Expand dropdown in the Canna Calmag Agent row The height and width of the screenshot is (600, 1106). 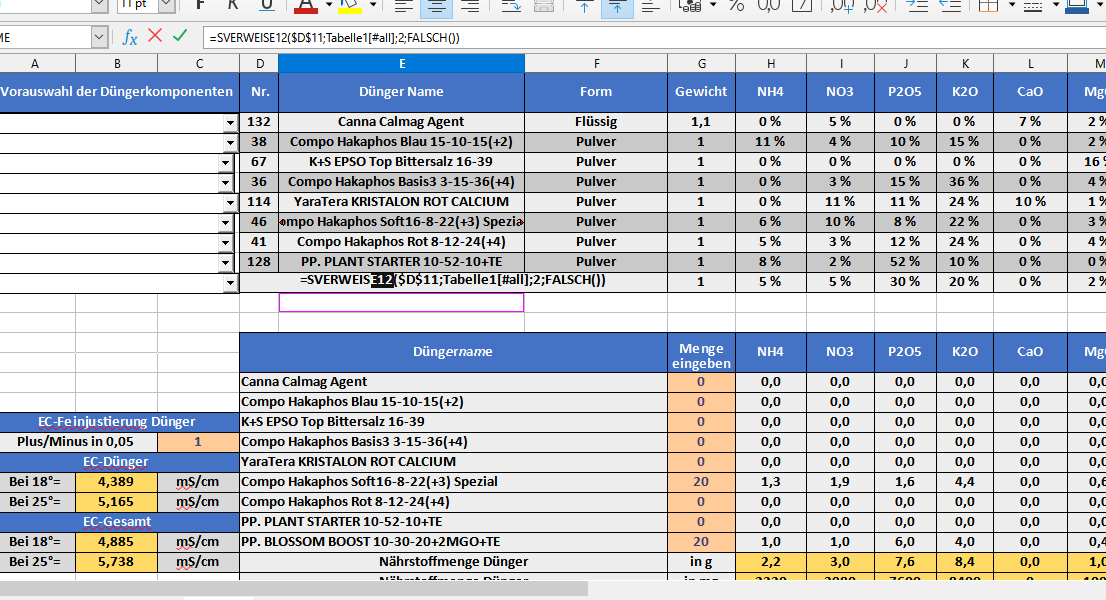[231, 122]
